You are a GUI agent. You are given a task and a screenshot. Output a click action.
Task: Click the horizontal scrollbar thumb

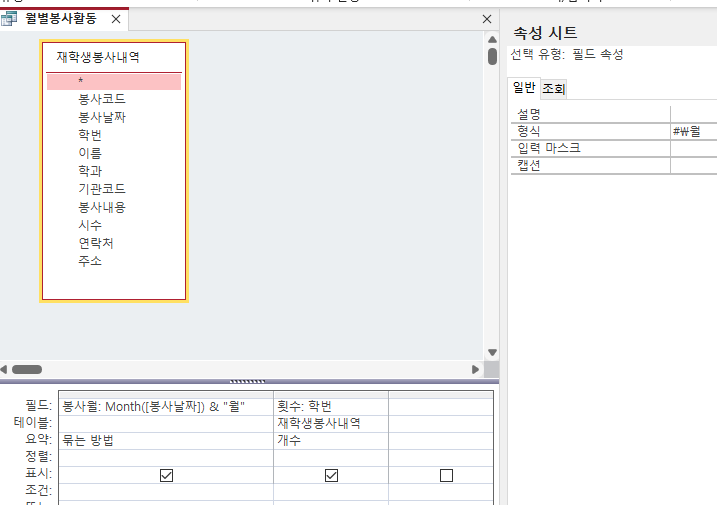point(26,369)
